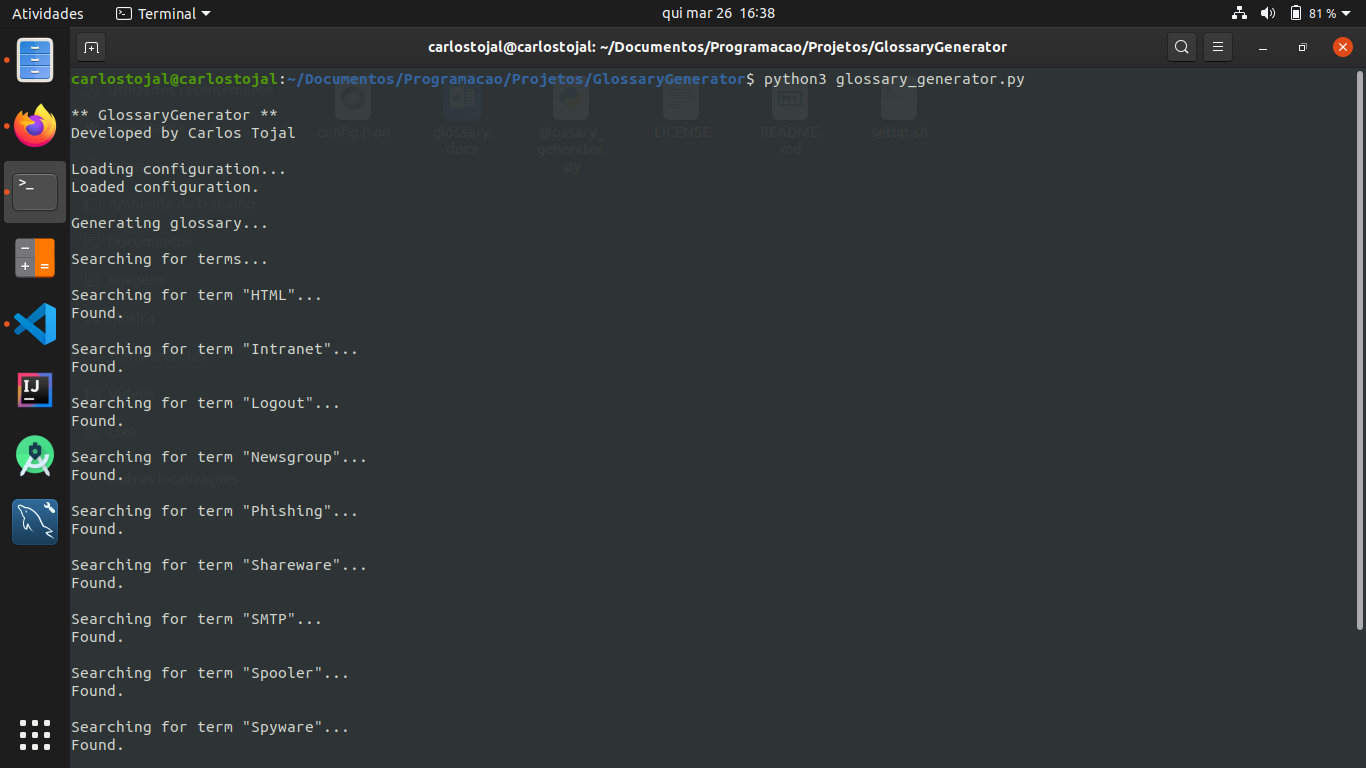This screenshot has width=1366, height=768.
Task: Open the Calculator app in the dock
Action: [35, 258]
